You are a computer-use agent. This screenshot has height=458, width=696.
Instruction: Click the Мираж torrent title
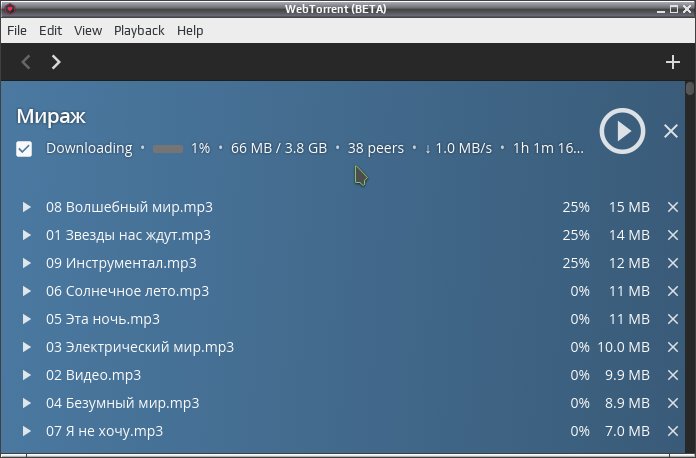click(51, 116)
